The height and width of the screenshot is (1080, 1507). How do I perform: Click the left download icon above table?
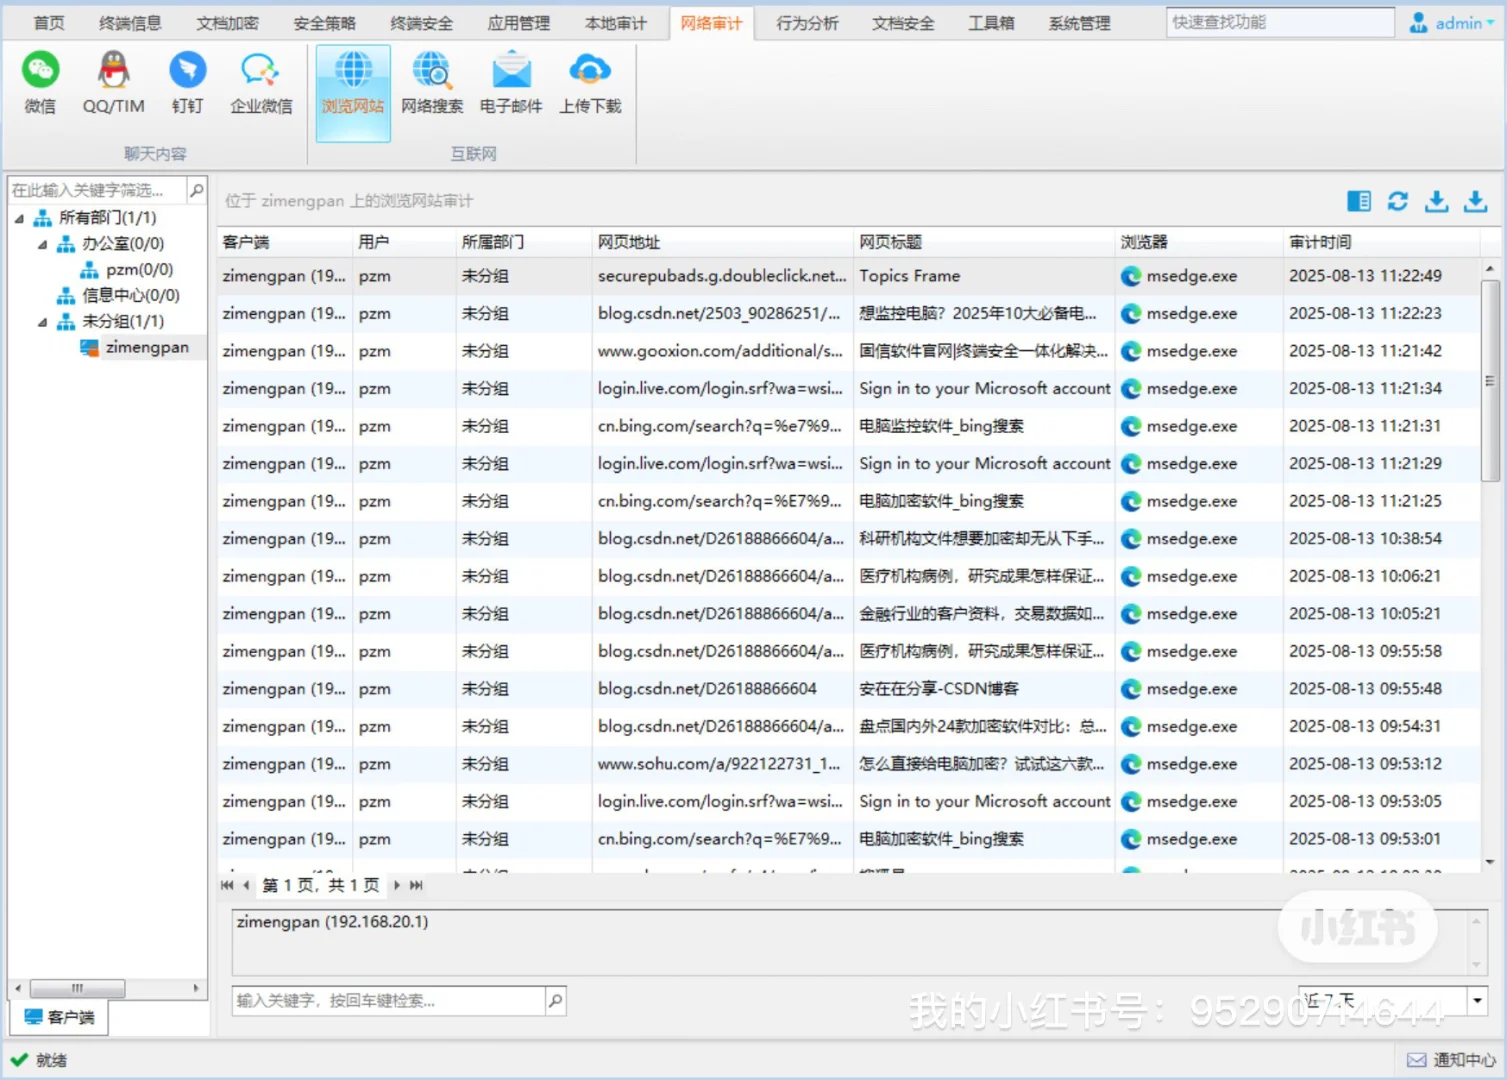click(1437, 201)
